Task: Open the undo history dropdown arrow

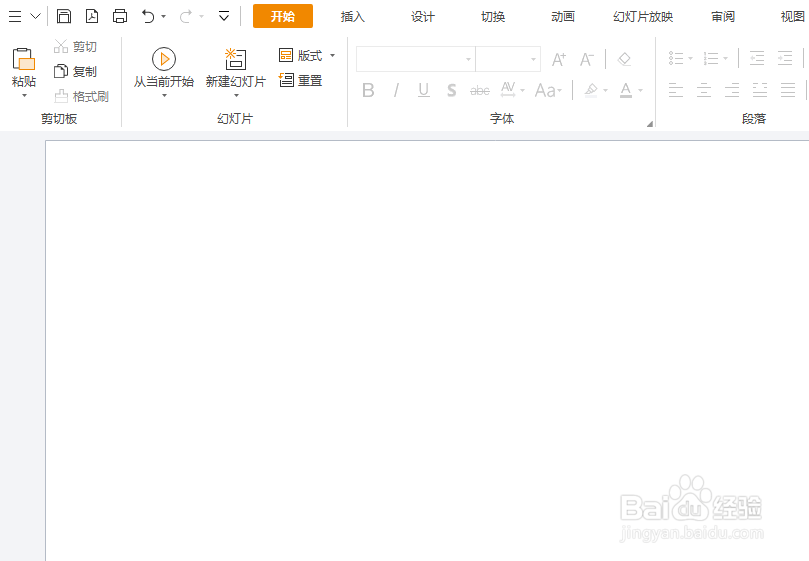Action: click(164, 17)
